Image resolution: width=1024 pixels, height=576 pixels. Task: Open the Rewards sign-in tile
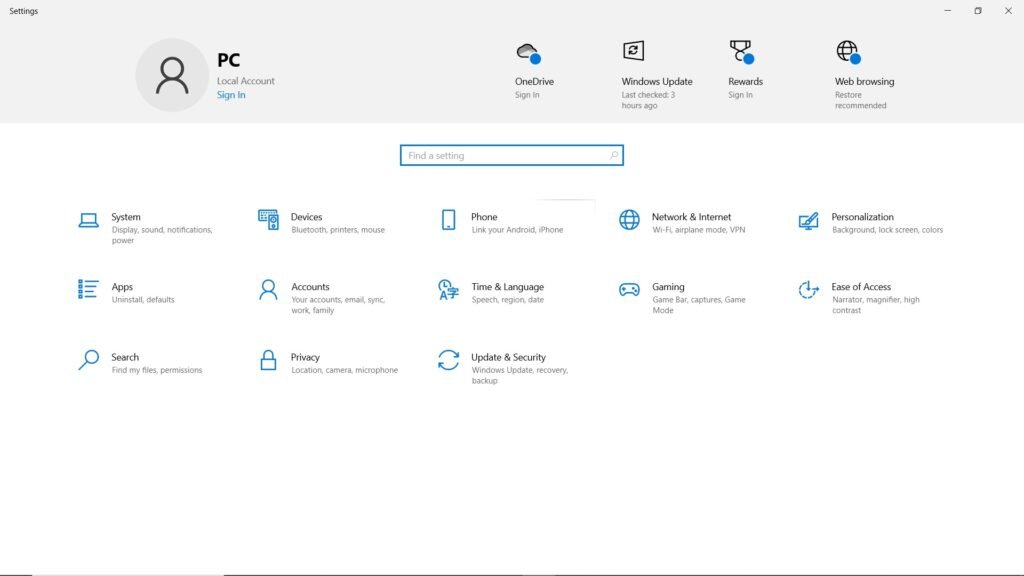pyautogui.click(x=744, y=70)
